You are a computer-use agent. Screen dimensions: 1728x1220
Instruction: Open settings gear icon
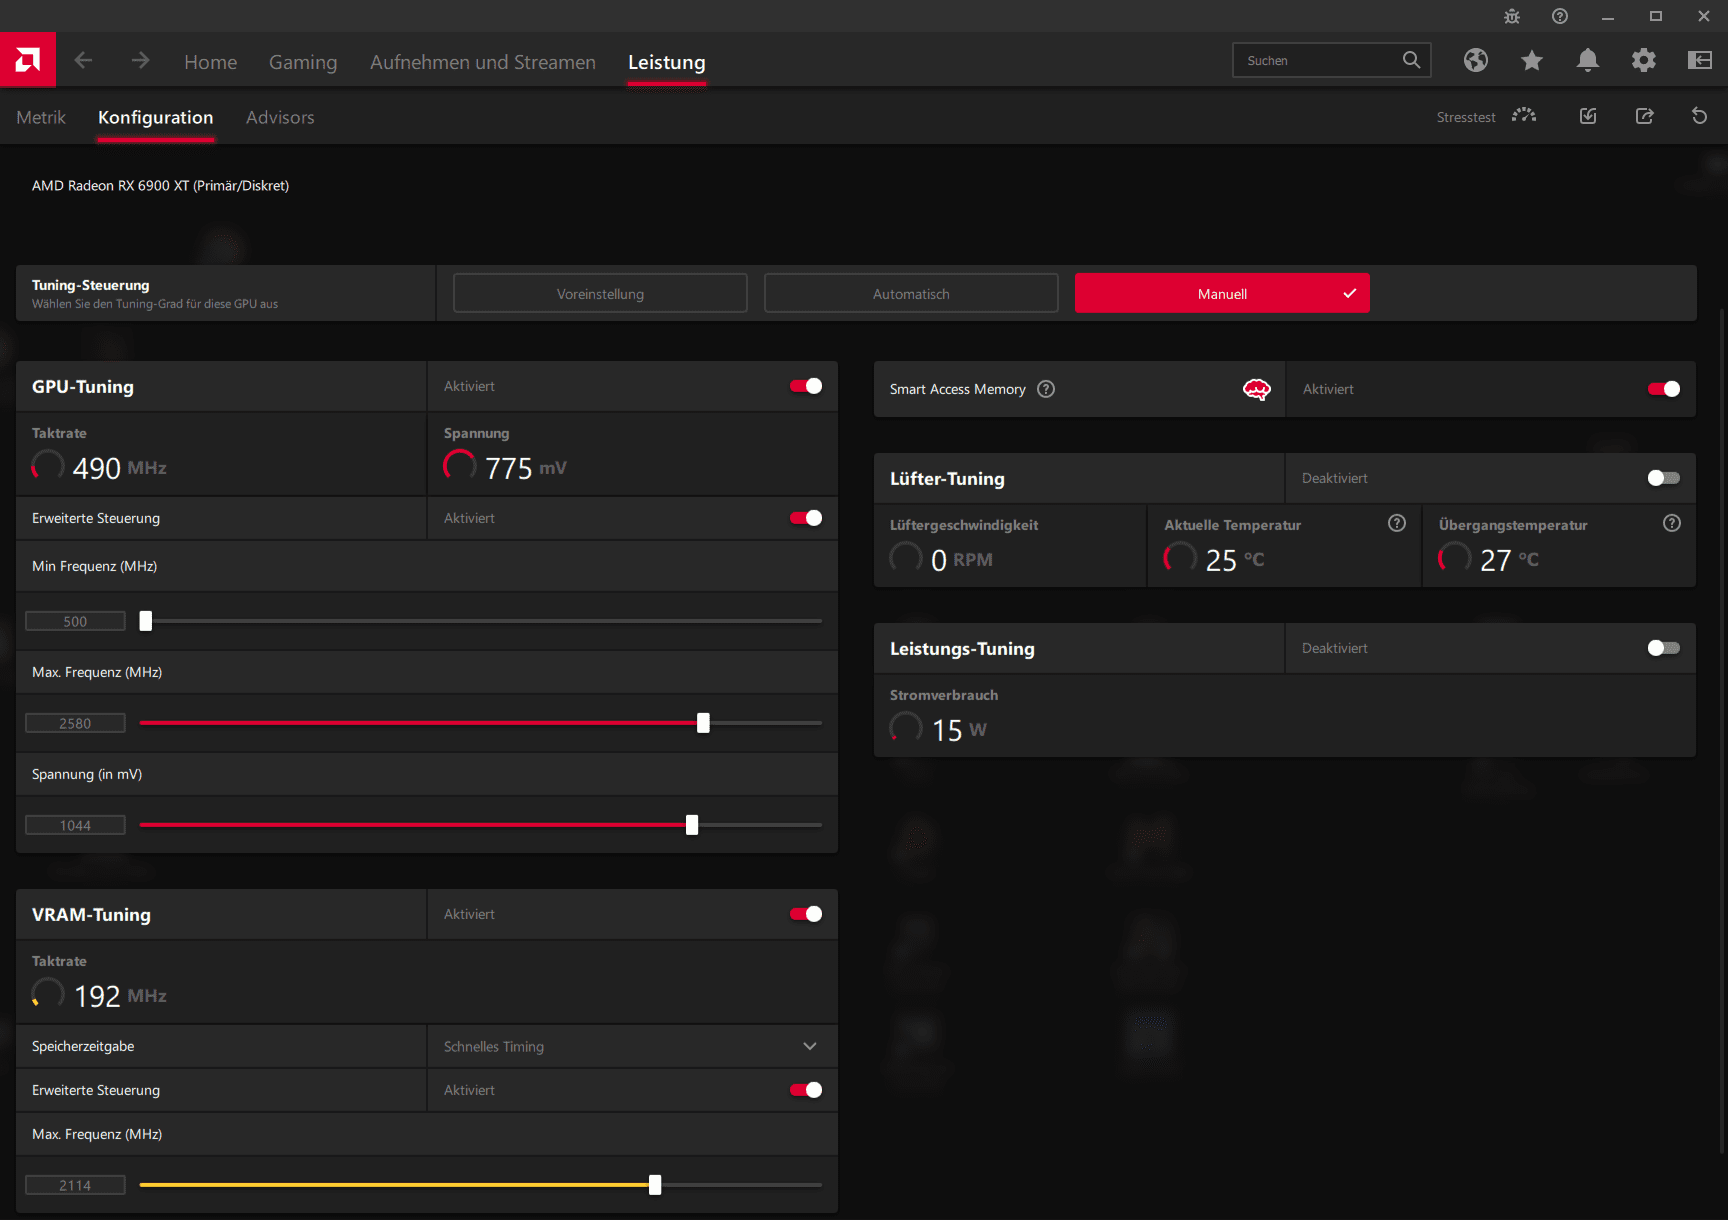1644,60
